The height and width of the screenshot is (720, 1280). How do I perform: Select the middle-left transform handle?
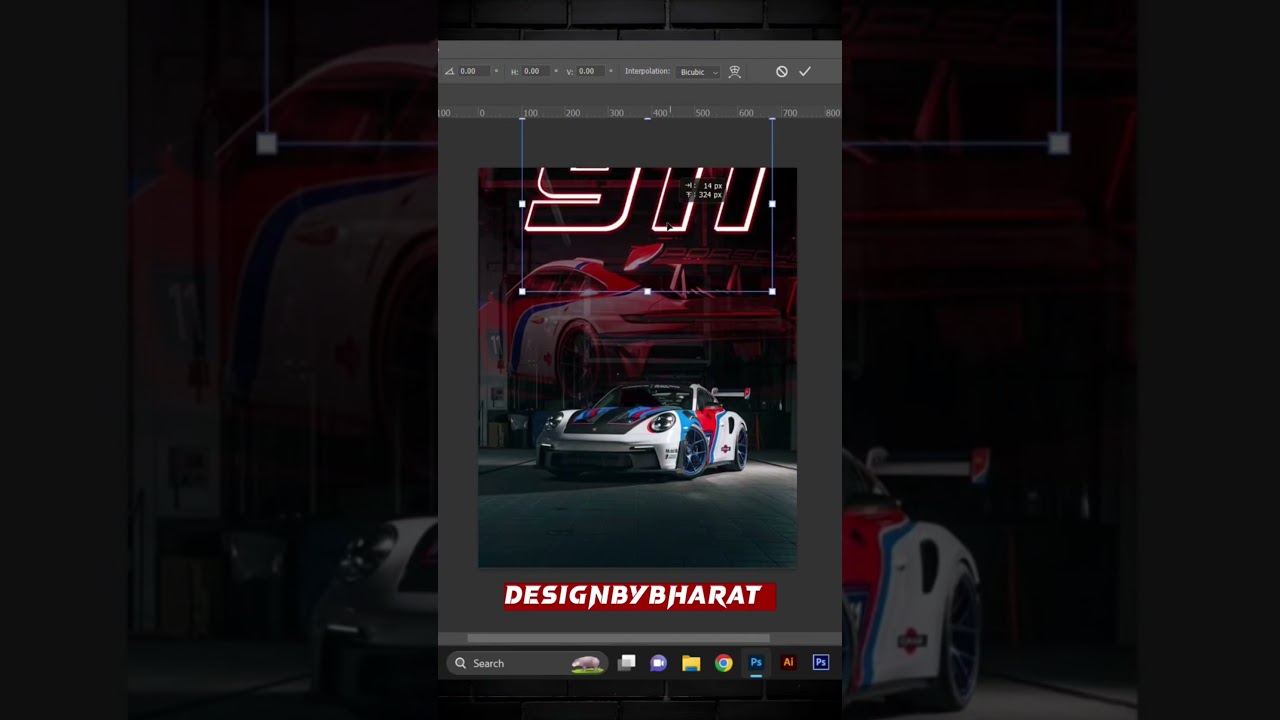(522, 204)
